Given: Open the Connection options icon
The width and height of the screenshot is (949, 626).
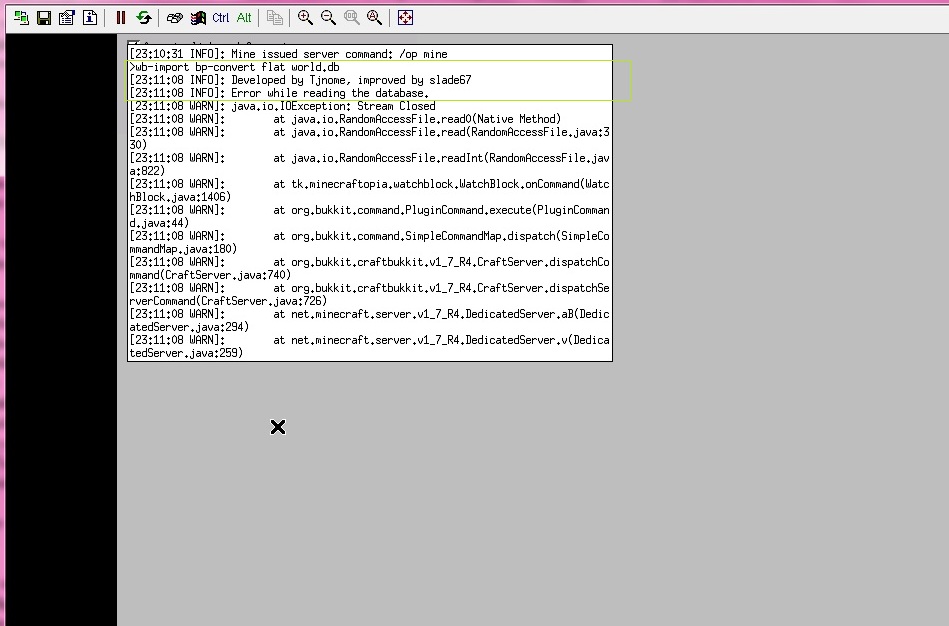Looking at the screenshot, I should (x=67, y=18).
